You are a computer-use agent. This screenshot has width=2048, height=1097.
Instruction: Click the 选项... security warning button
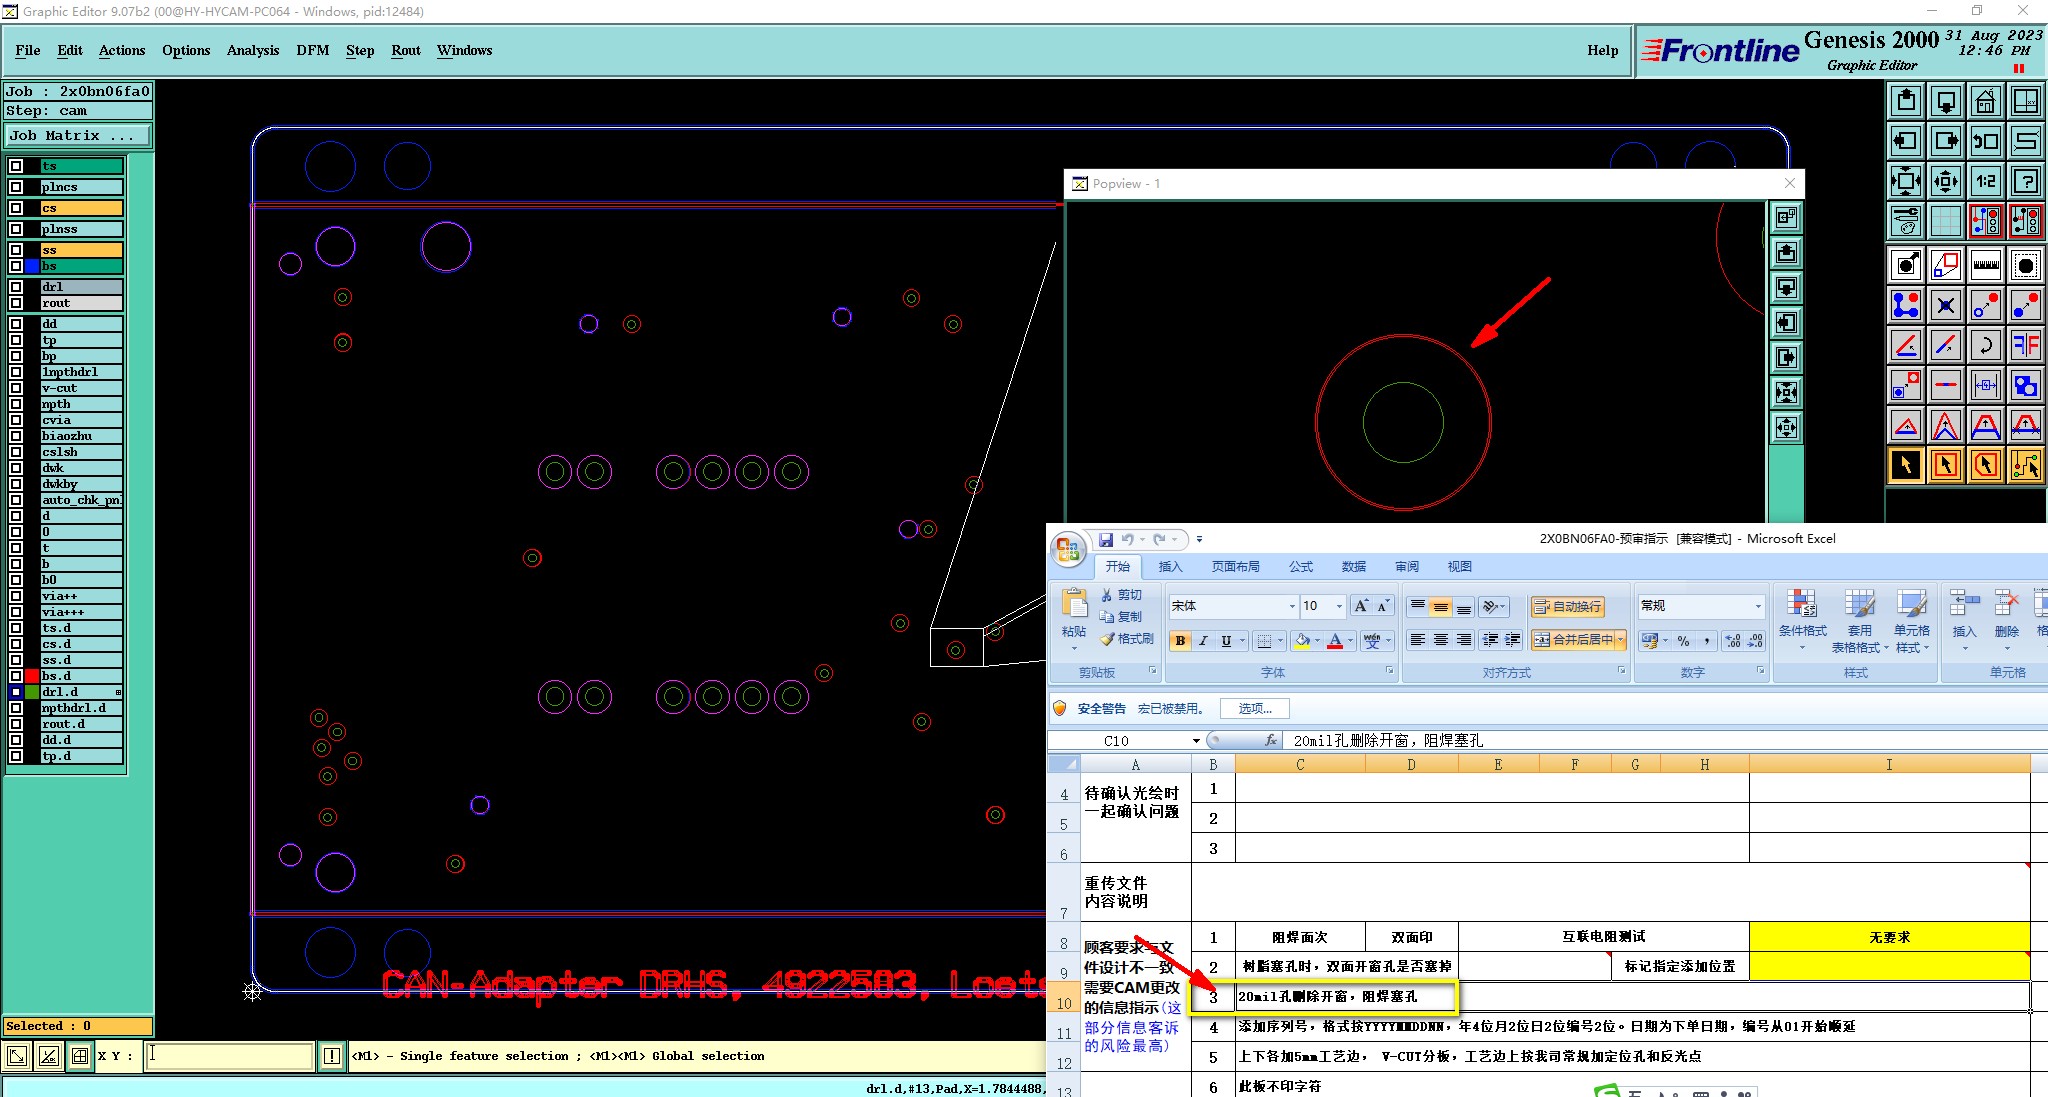click(1255, 709)
